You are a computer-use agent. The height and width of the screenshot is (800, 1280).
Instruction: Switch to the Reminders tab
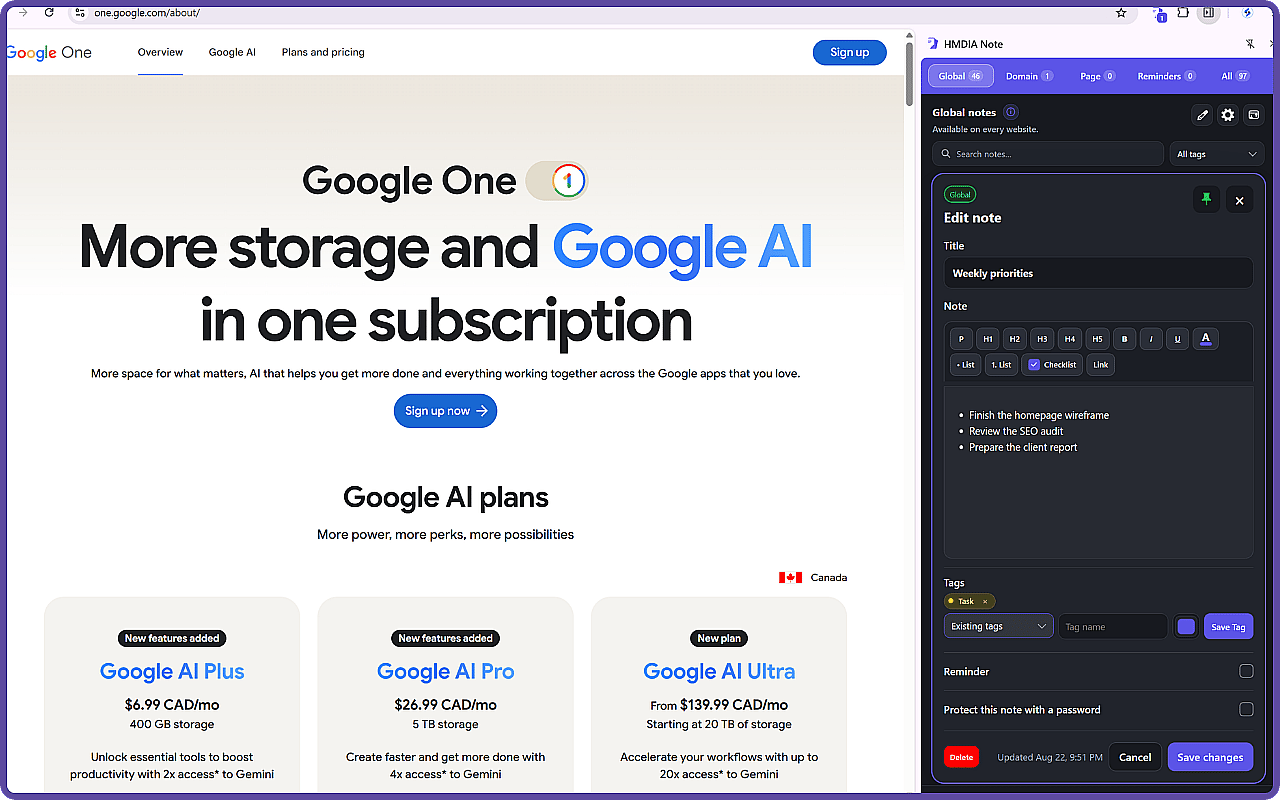[1166, 76]
